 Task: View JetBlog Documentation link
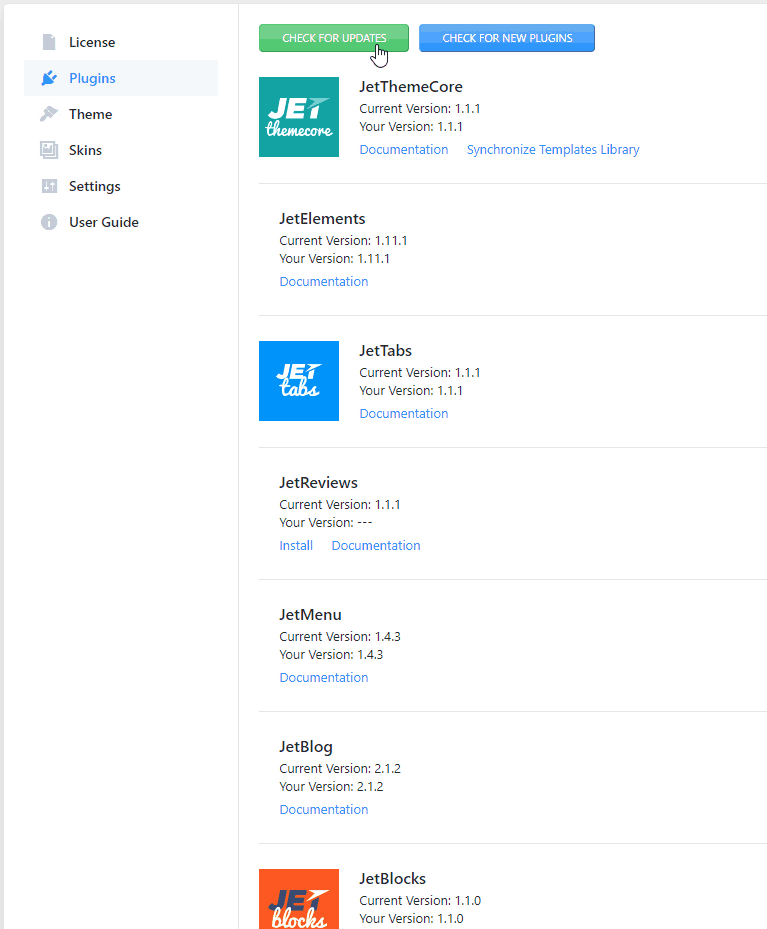pyautogui.click(x=324, y=810)
